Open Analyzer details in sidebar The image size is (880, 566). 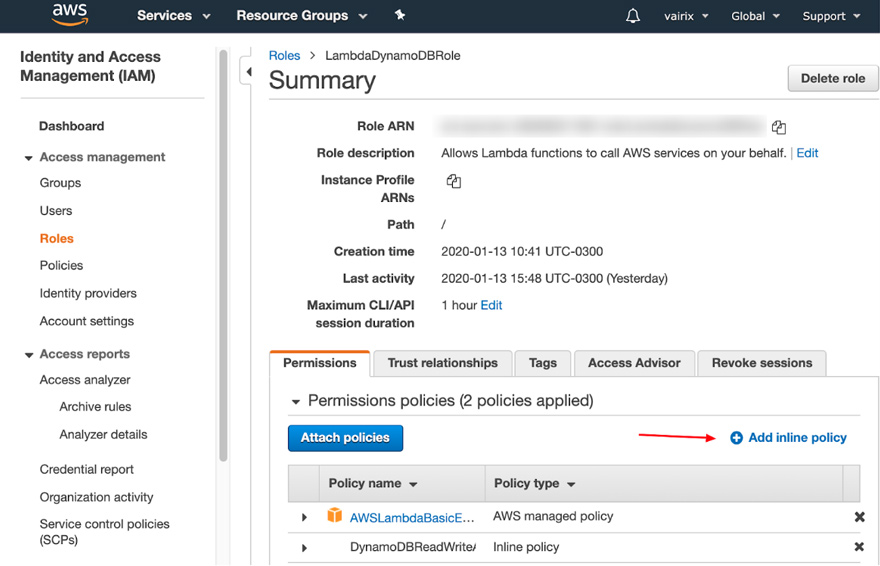coord(103,435)
